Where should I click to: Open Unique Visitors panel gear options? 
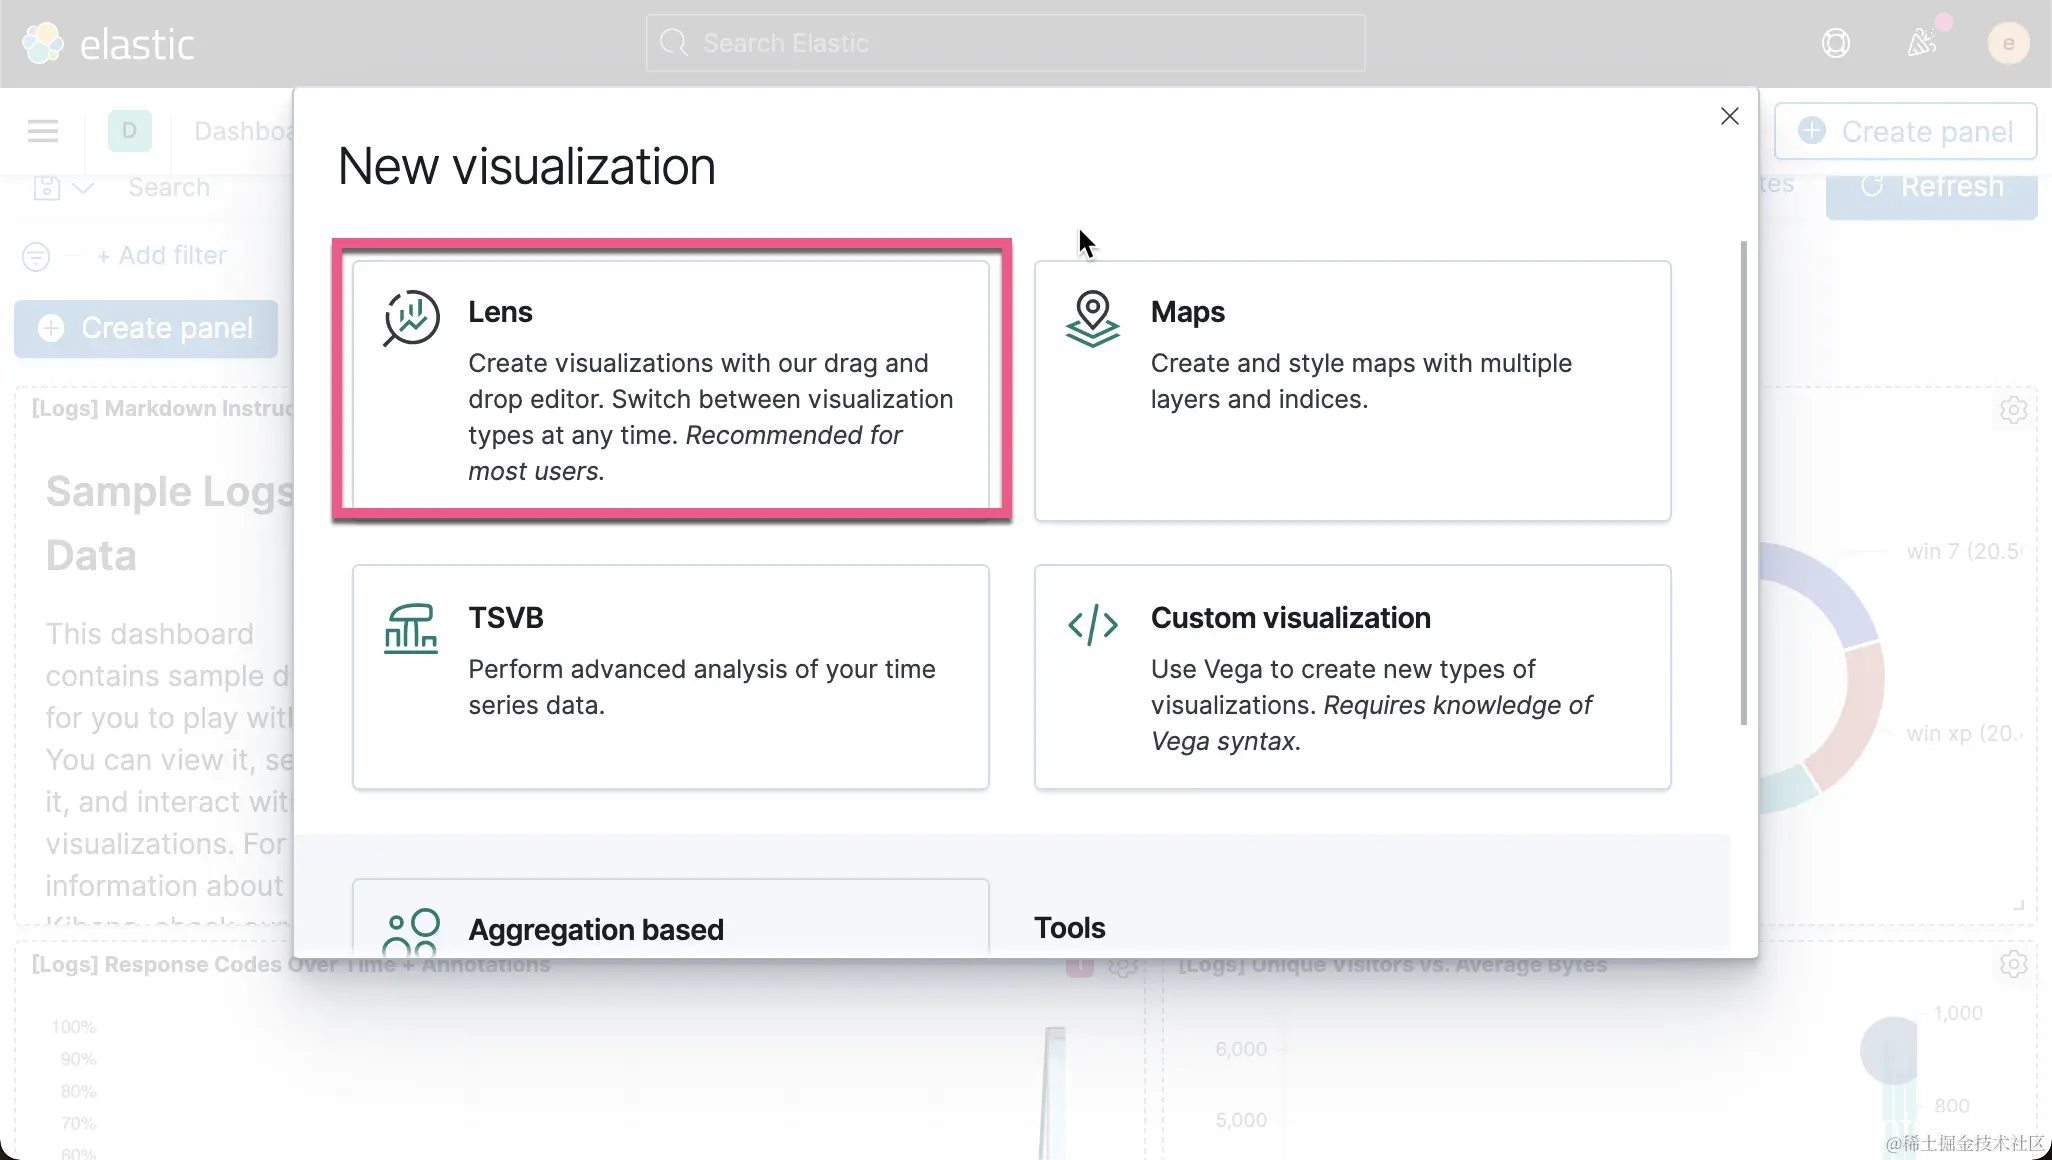(2013, 964)
